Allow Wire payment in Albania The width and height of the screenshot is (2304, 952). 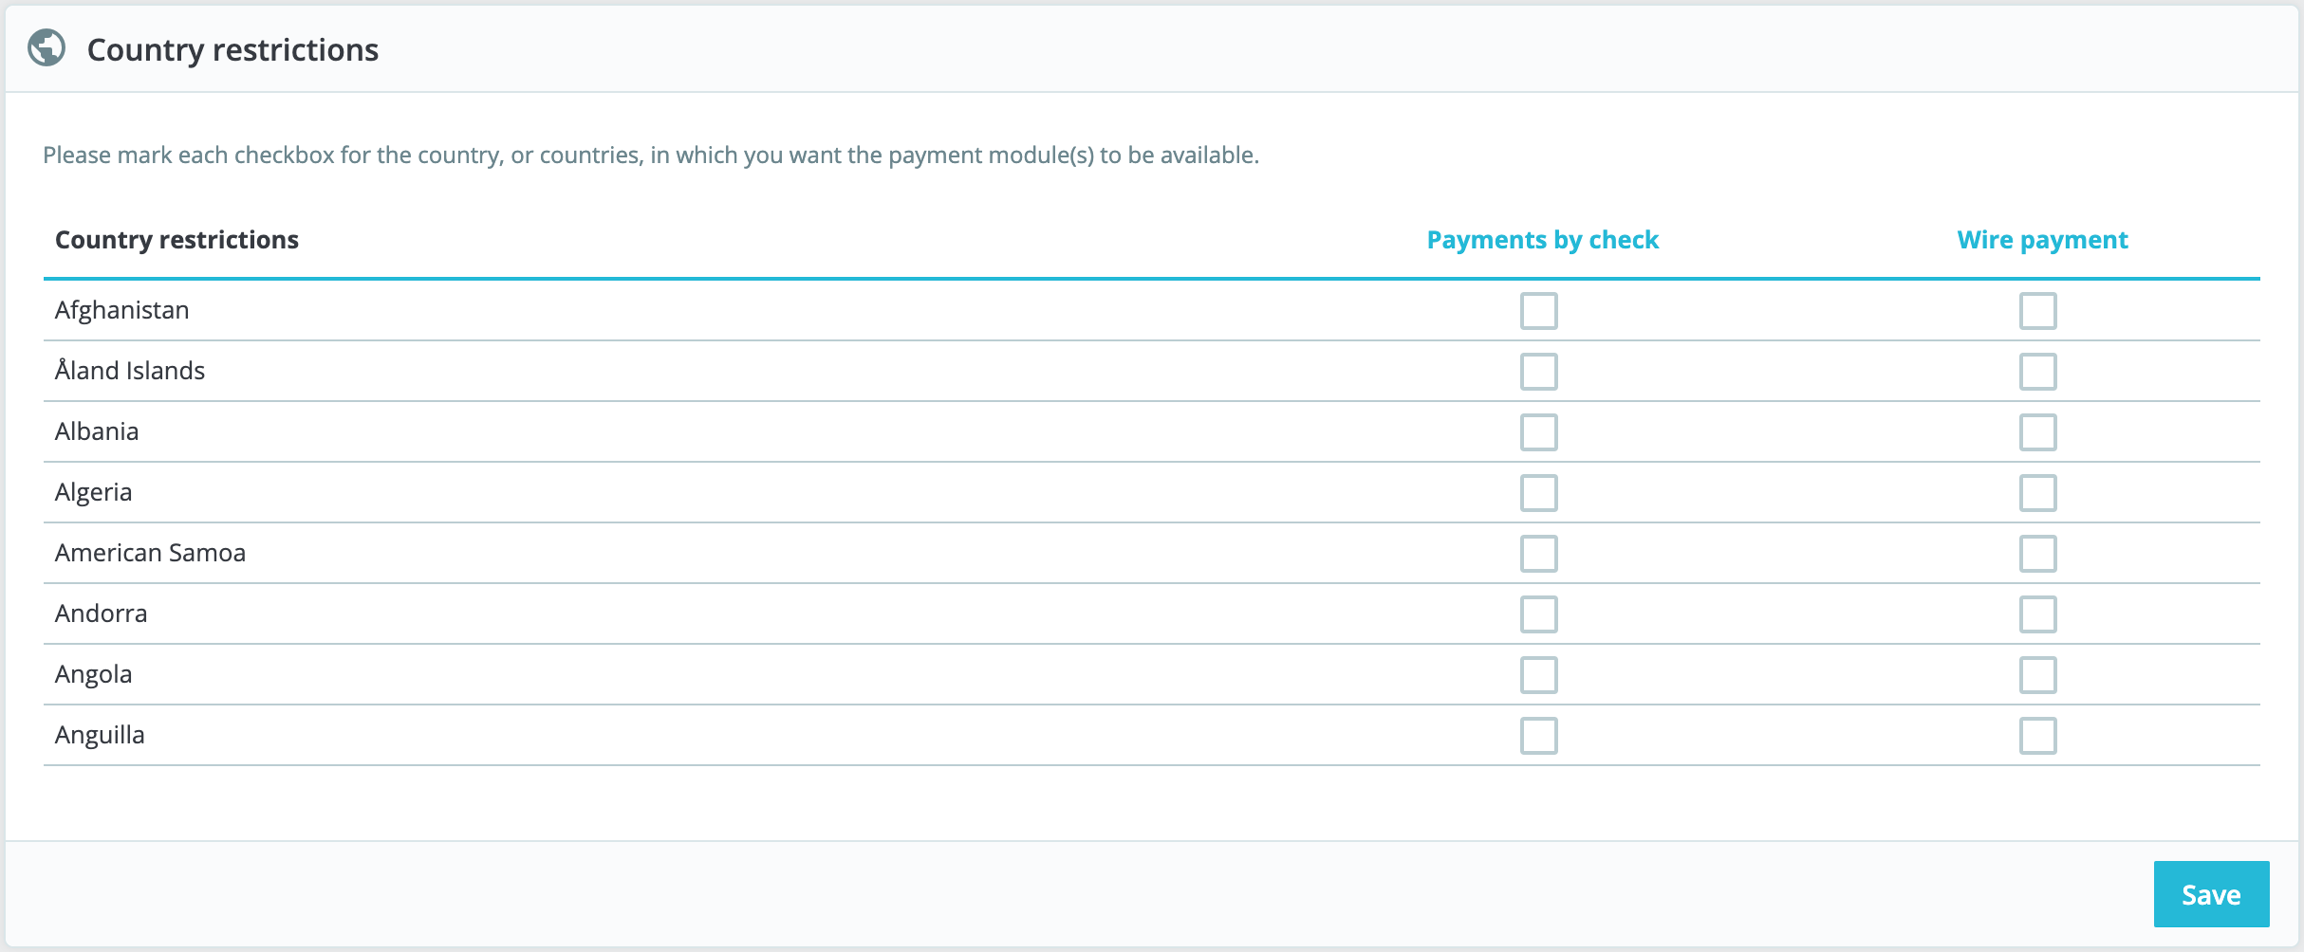point(2037,432)
